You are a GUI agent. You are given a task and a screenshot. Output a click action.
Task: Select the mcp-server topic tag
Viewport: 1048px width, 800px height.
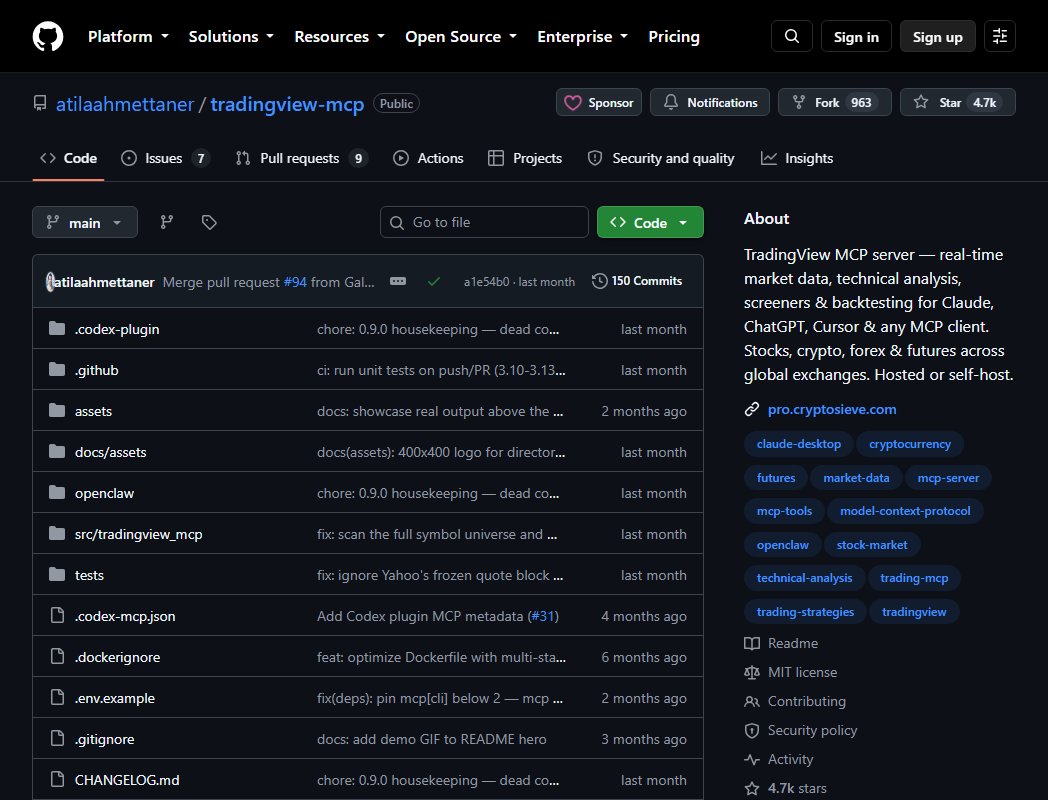[x=948, y=478]
